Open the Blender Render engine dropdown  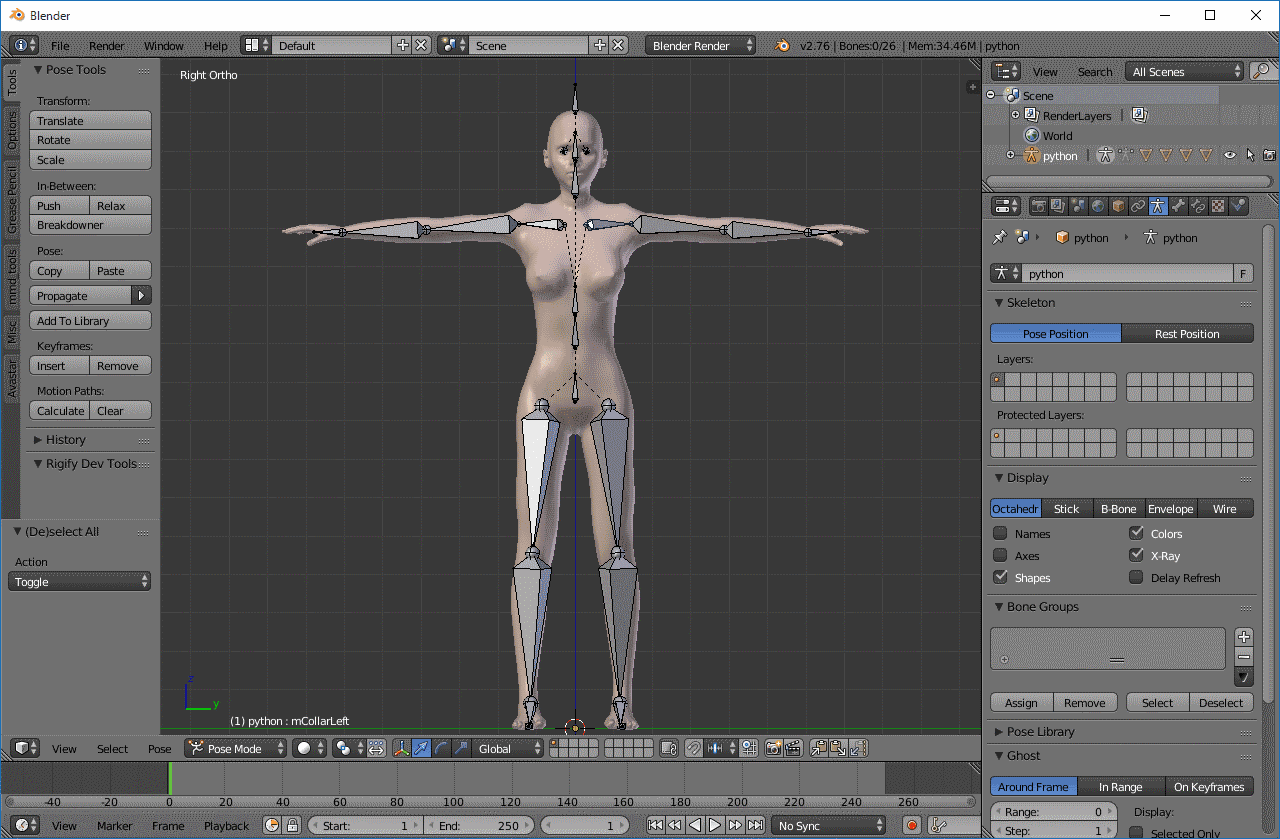click(x=701, y=45)
